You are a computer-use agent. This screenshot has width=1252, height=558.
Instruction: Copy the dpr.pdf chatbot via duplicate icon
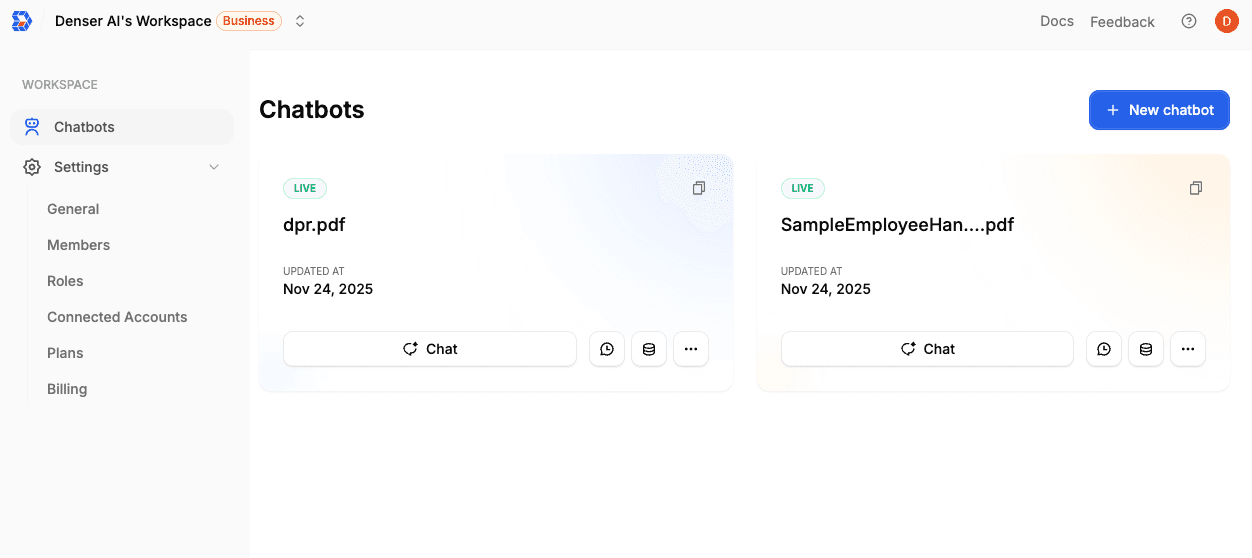(699, 188)
